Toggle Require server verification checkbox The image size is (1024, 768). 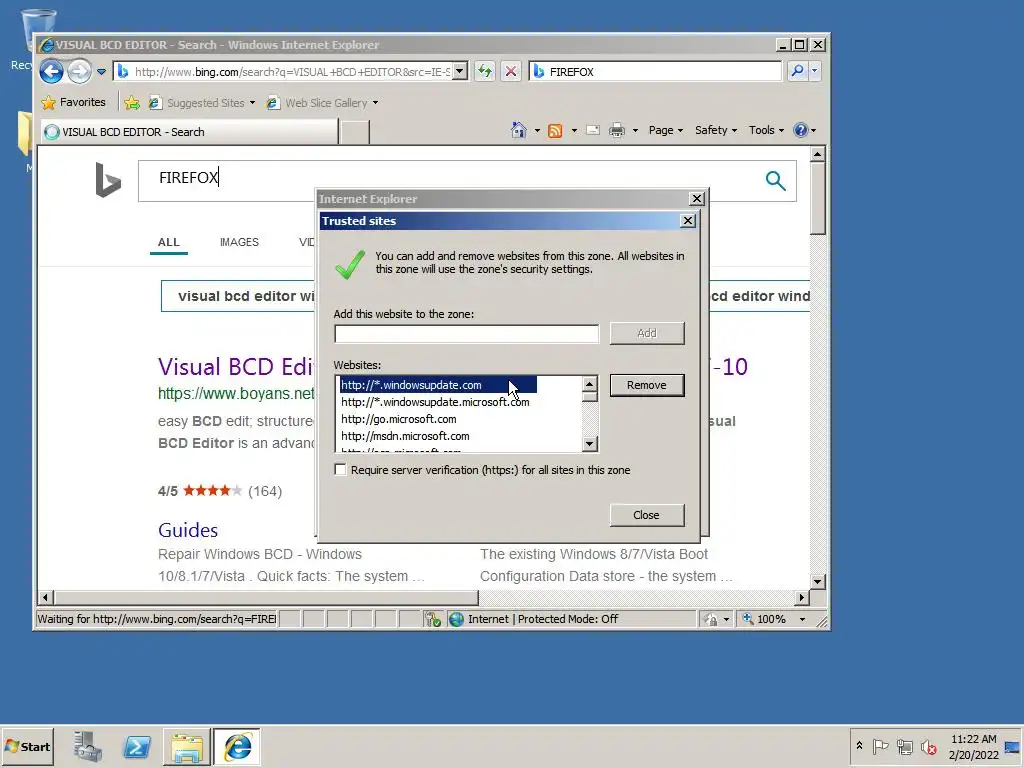tap(340, 470)
